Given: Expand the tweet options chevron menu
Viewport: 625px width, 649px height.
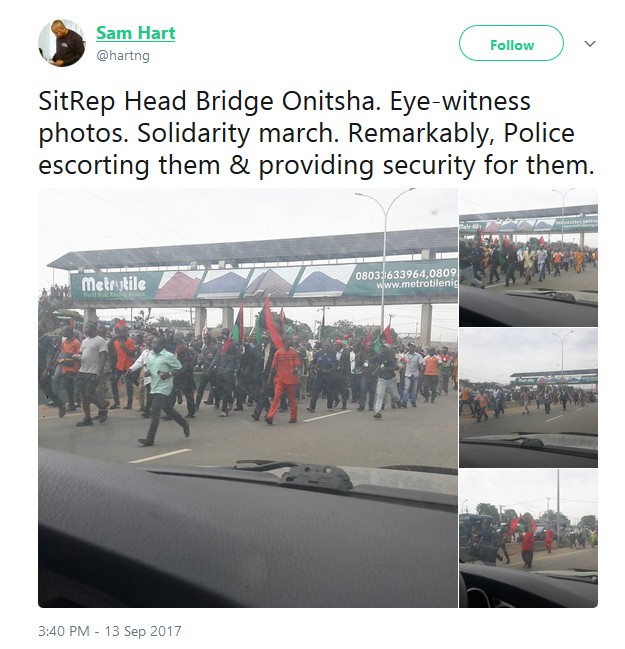Looking at the screenshot, I should (589, 44).
